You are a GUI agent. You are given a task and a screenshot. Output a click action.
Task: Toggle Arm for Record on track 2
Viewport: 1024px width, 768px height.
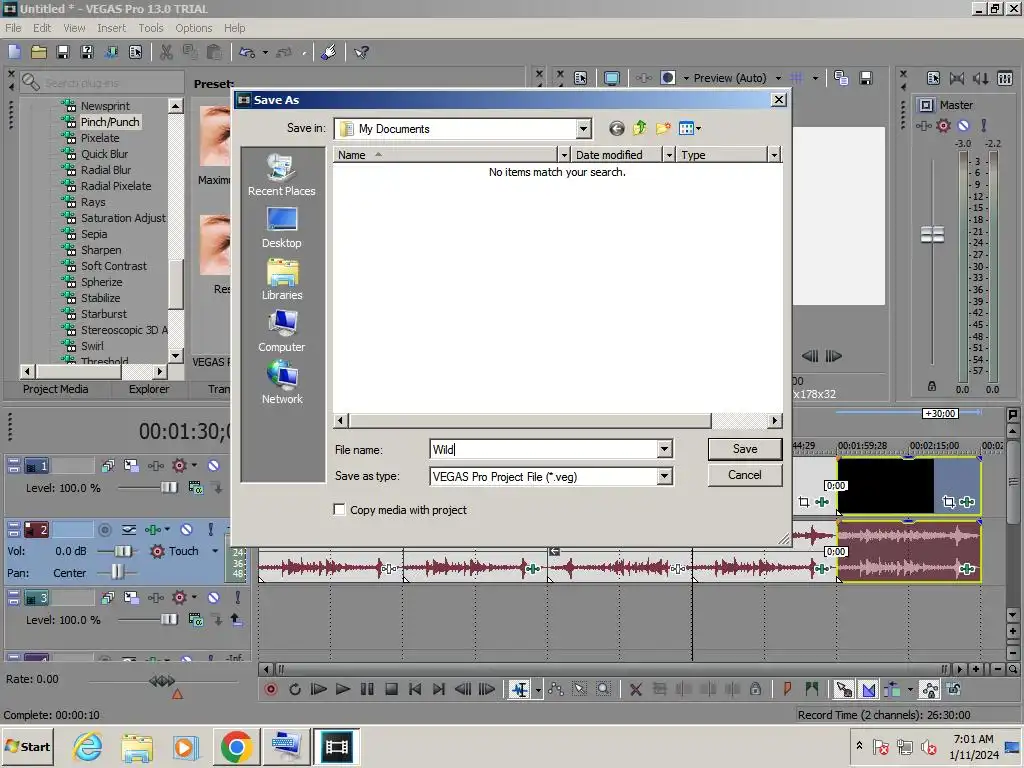point(104,530)
